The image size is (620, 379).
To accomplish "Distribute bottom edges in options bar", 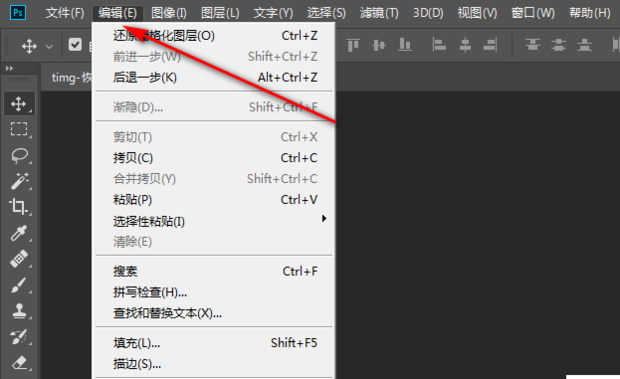I will [584, 45].
